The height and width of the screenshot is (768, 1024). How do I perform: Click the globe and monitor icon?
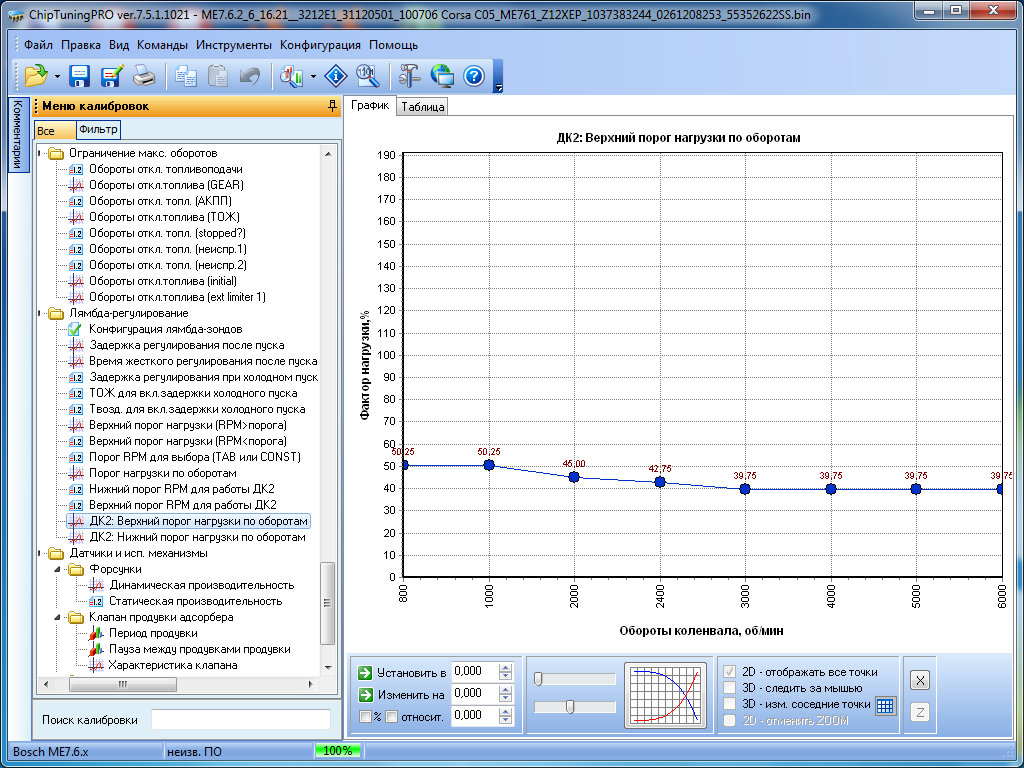pyautogui.click(x=442, y=76)
